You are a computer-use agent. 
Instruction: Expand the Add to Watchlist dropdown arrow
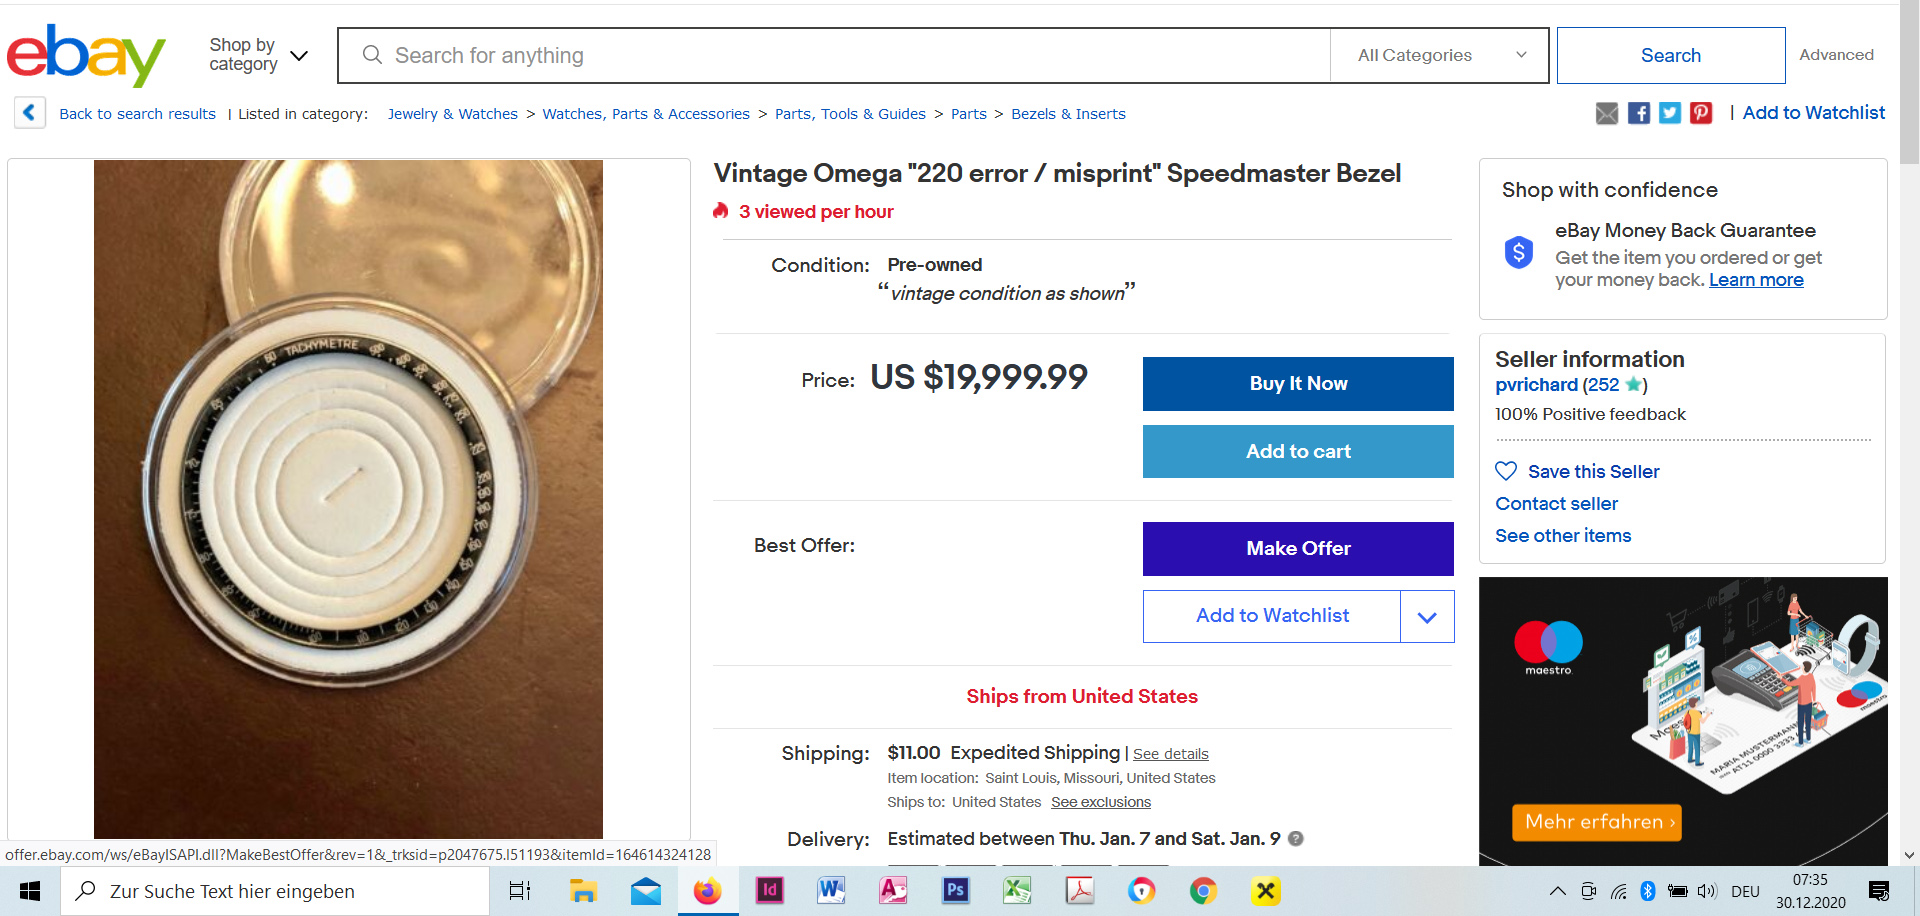pos(1427,617)
